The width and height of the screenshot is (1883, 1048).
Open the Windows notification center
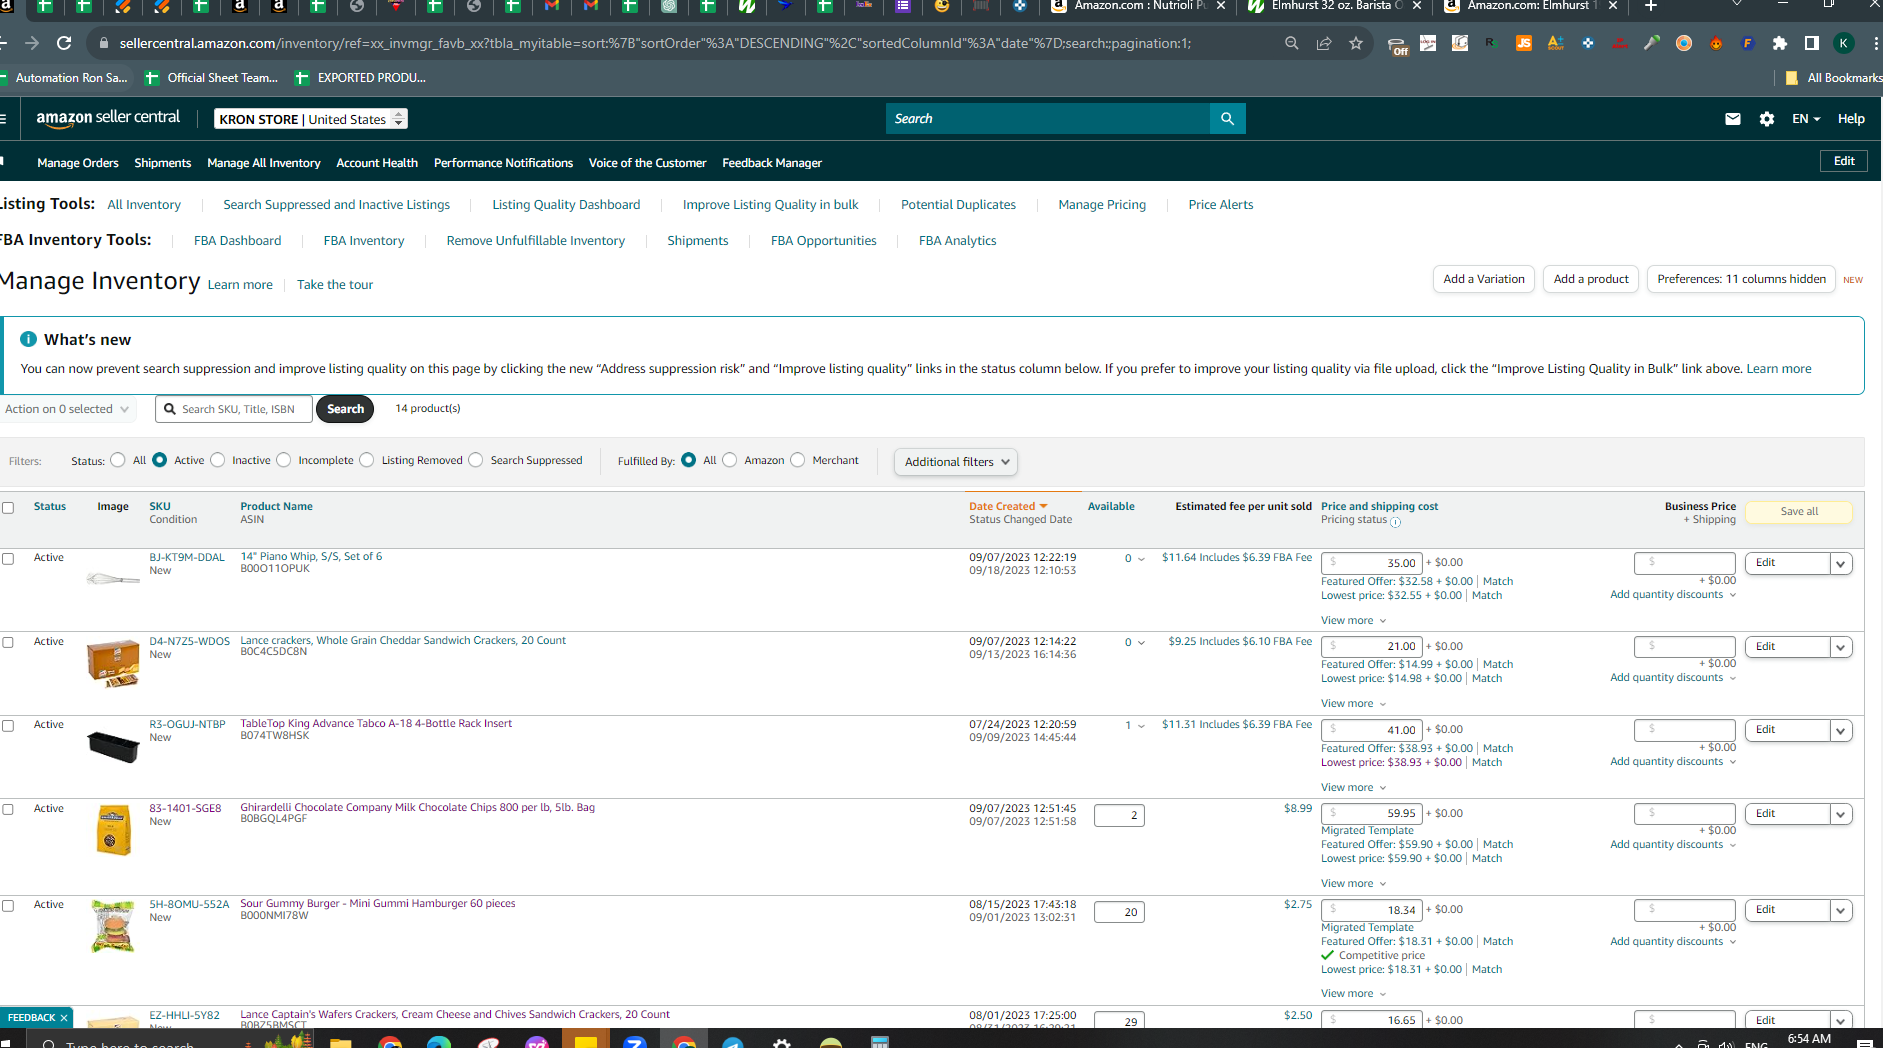1864,1043
